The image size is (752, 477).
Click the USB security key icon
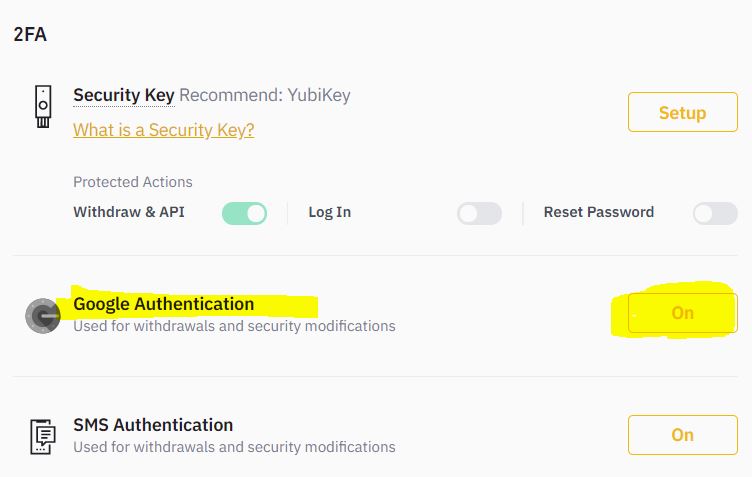pyautogui.click(x=42, y=107)
